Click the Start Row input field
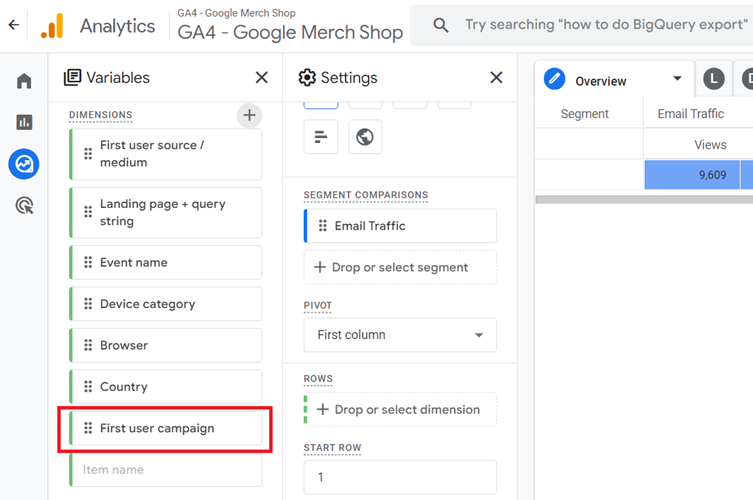753x500 pixels. click(x=400, y=477)
